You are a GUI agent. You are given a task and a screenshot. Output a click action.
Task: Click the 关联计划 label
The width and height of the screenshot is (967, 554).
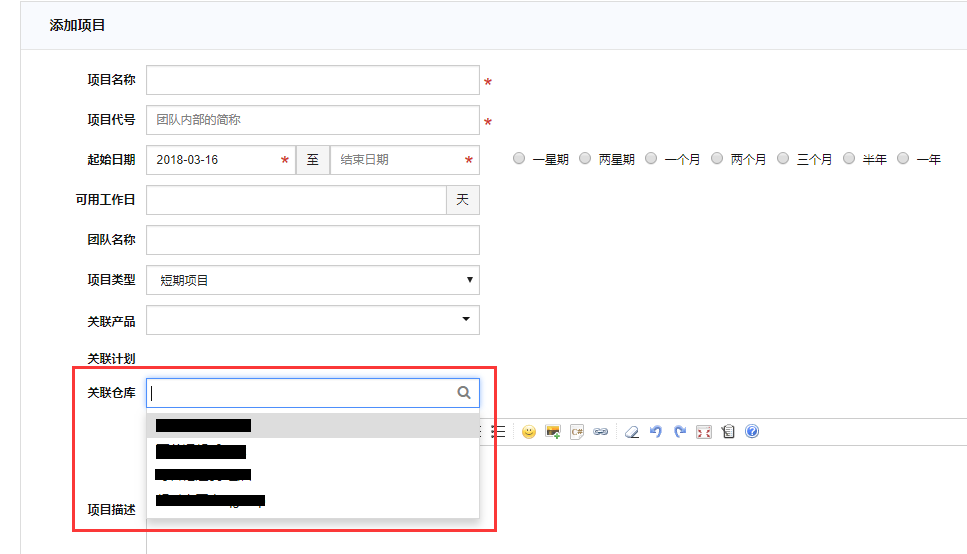111,358
